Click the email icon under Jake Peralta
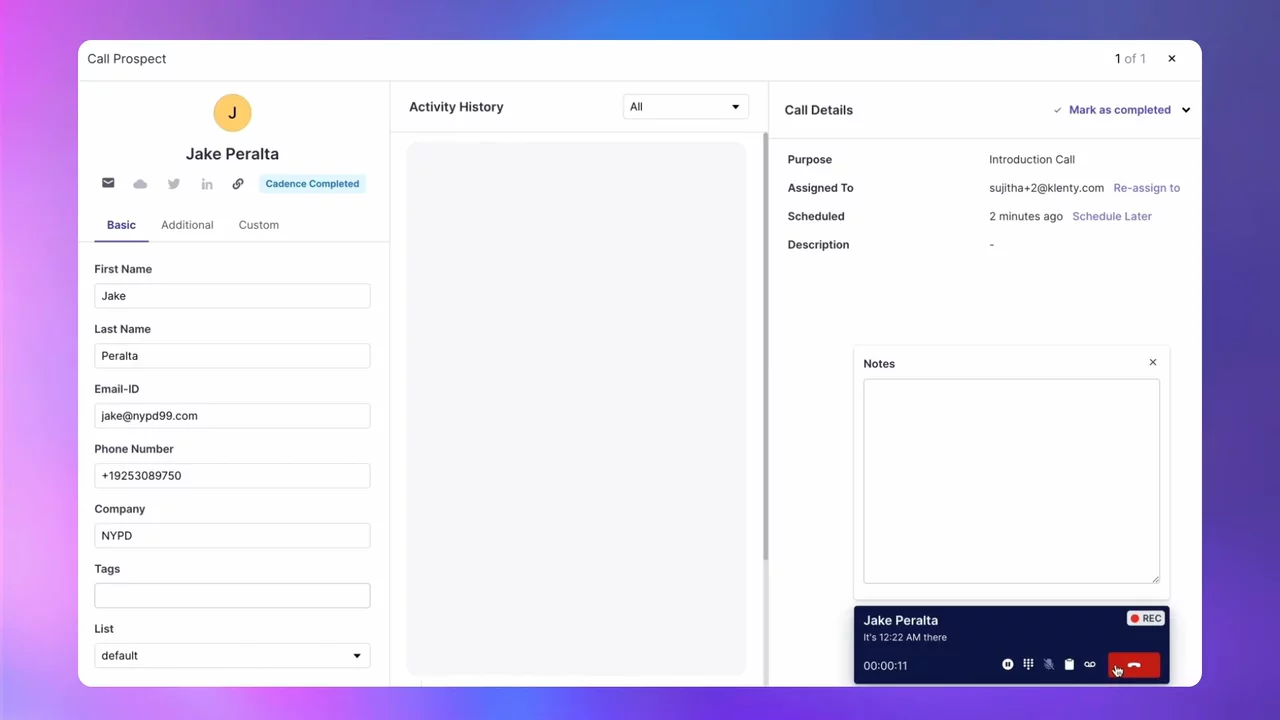Screen dimensions: 1280x720 click(x=108, y=184)
